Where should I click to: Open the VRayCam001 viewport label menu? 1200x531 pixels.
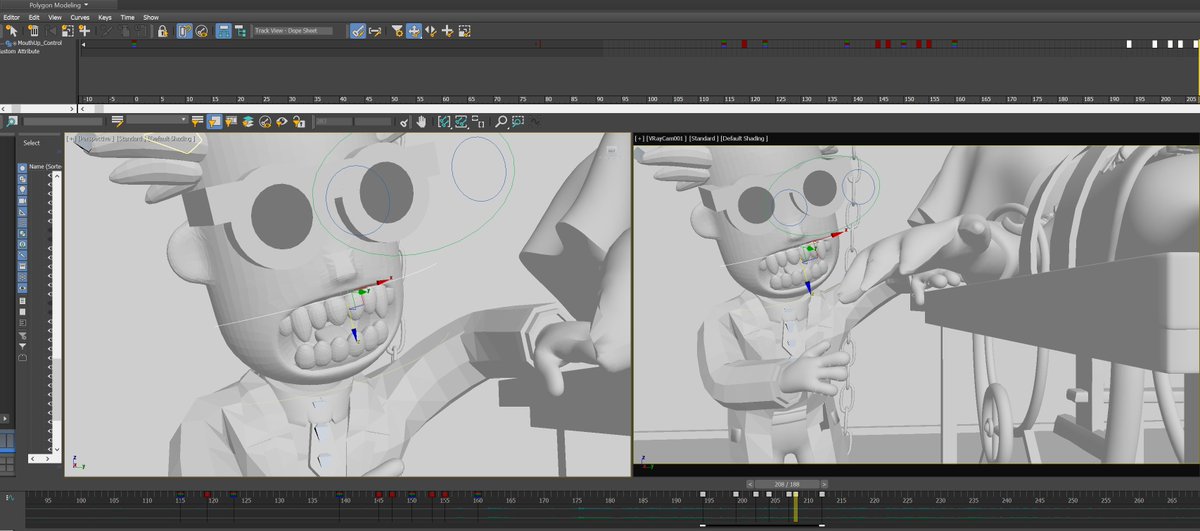[667, 138]
